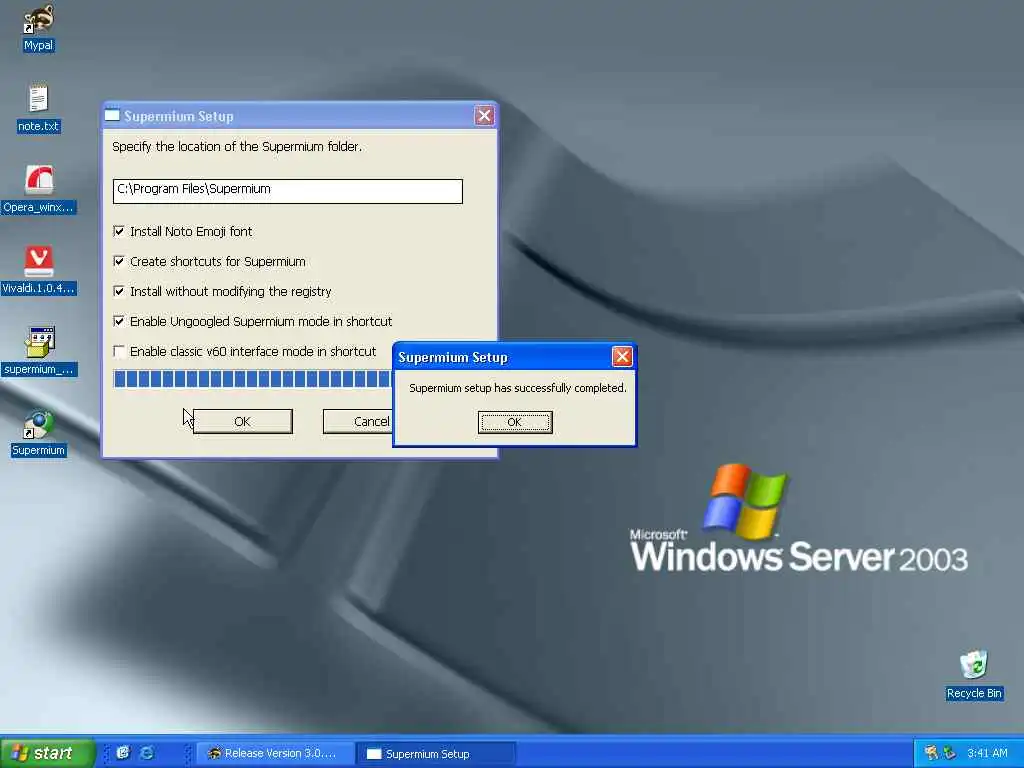Toggle Create shortcuts for Supermium checkbox
This screenshot has height=768, width=1024.
click(119, 261)
